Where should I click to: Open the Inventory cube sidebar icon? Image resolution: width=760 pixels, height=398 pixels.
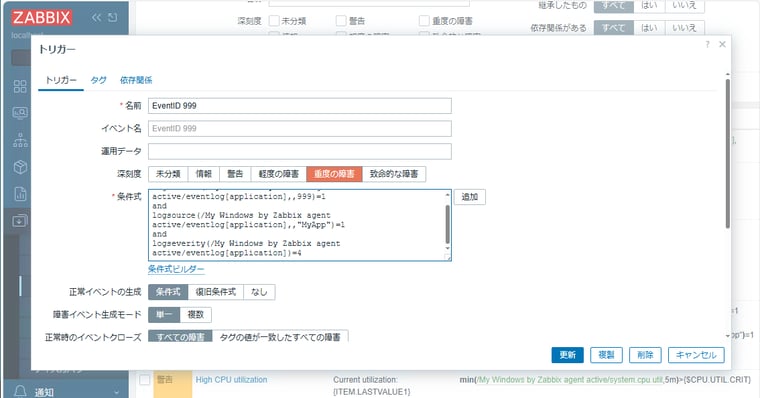click(20, 167)
